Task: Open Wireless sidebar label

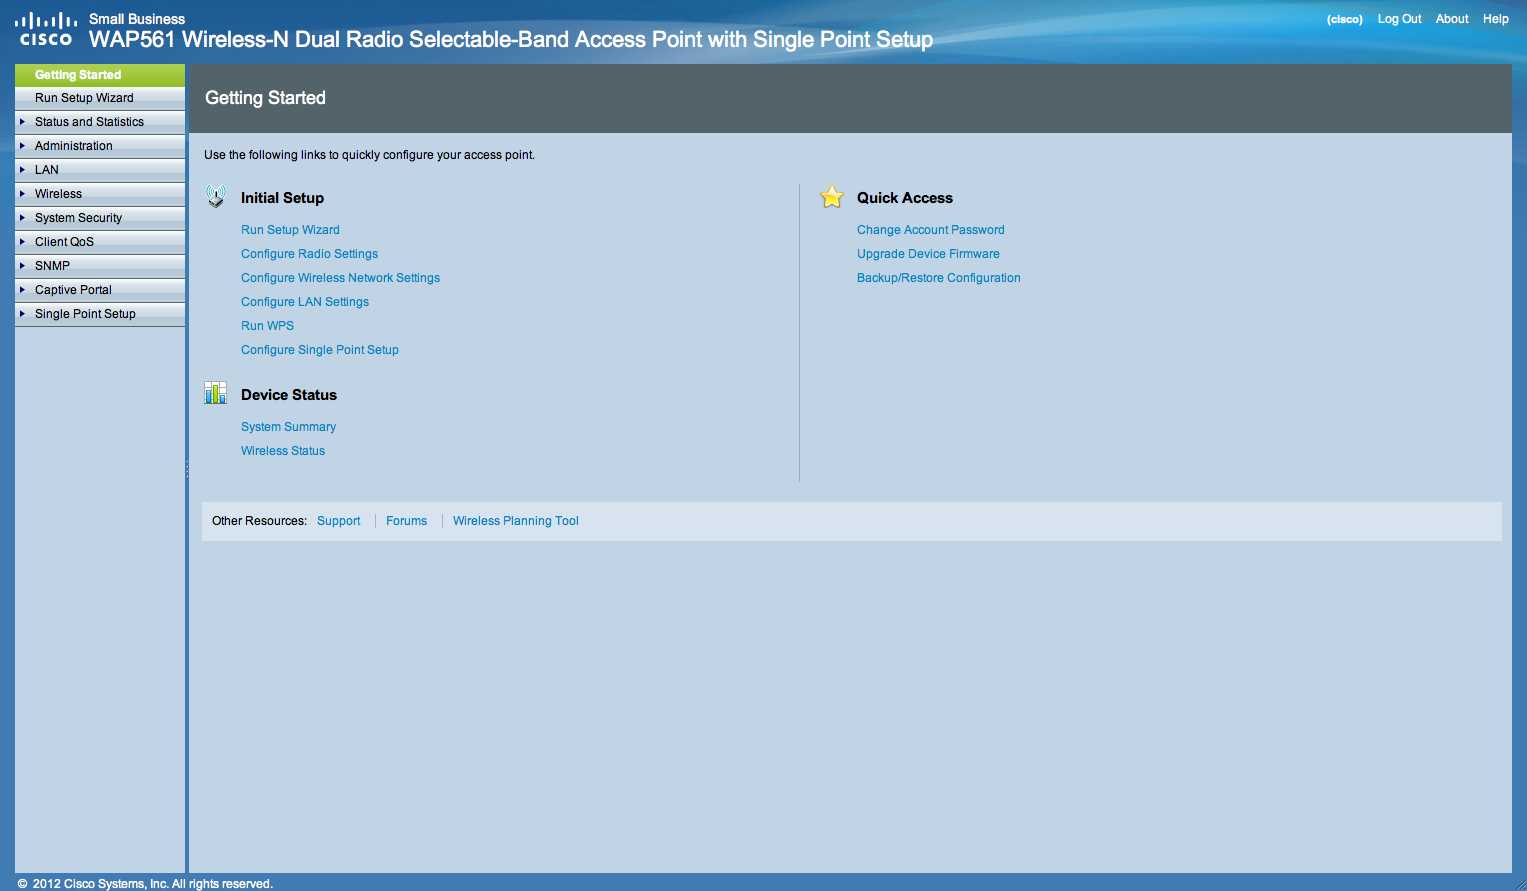Action: [x=58, y=194]
